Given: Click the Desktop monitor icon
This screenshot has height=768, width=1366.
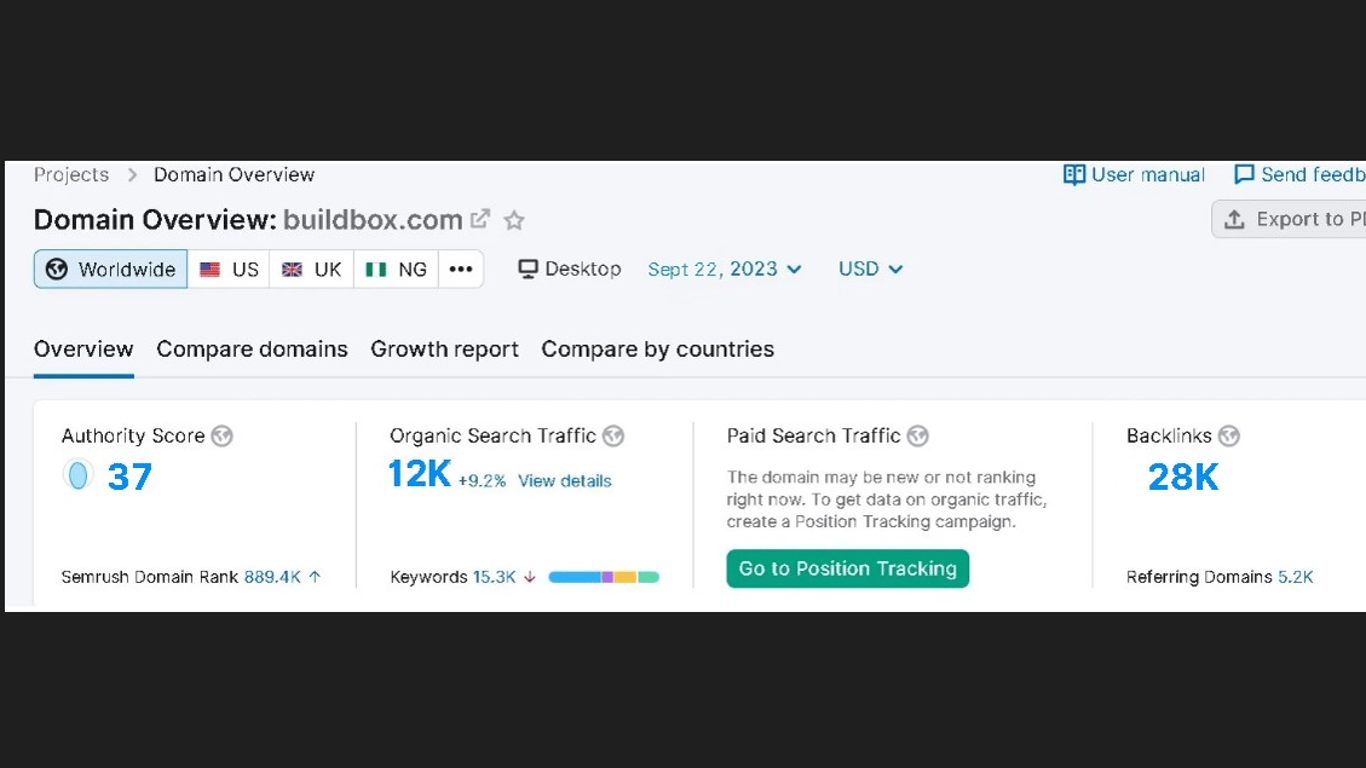Looking at the screenshot, I should pos(528,269).
